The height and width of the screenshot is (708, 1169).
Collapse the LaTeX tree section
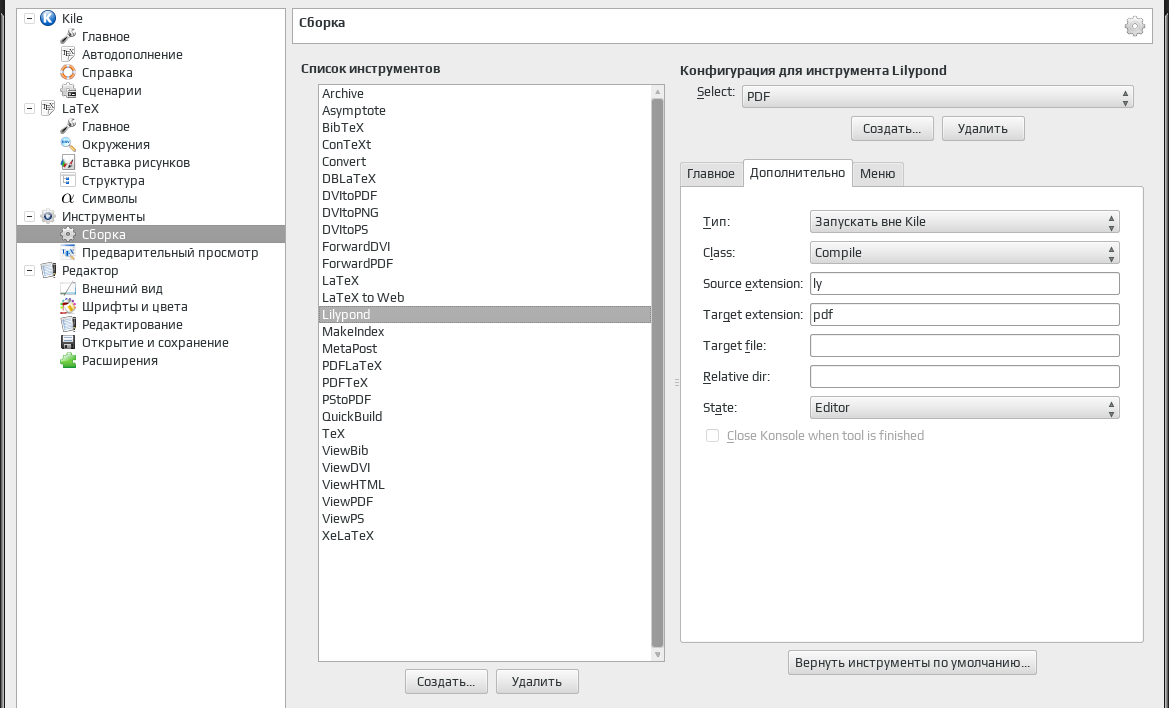pos(29,108)
